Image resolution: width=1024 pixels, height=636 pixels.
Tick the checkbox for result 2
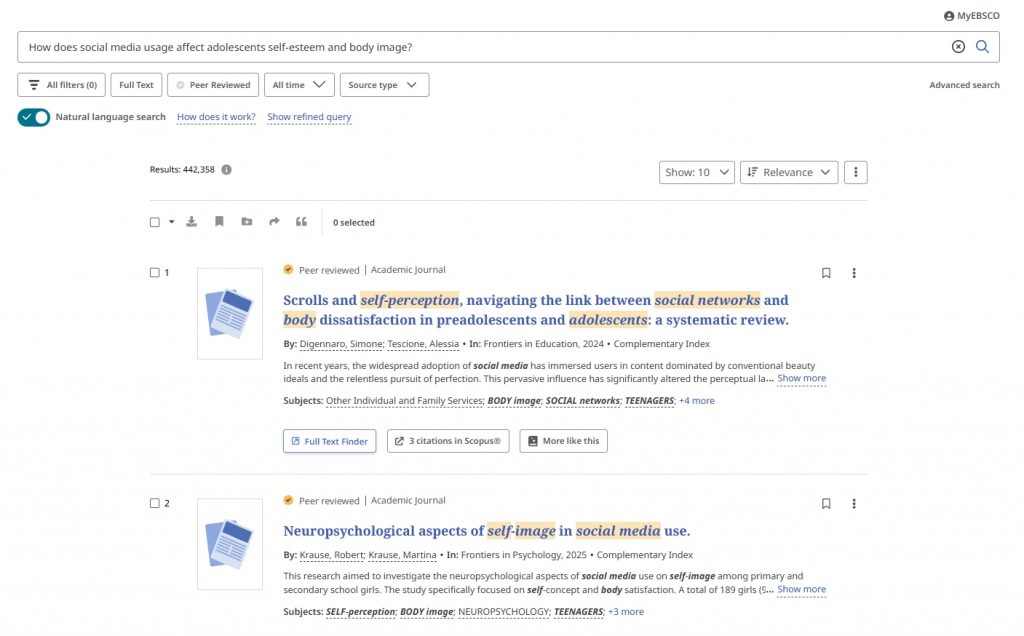(x=155, y=503)
